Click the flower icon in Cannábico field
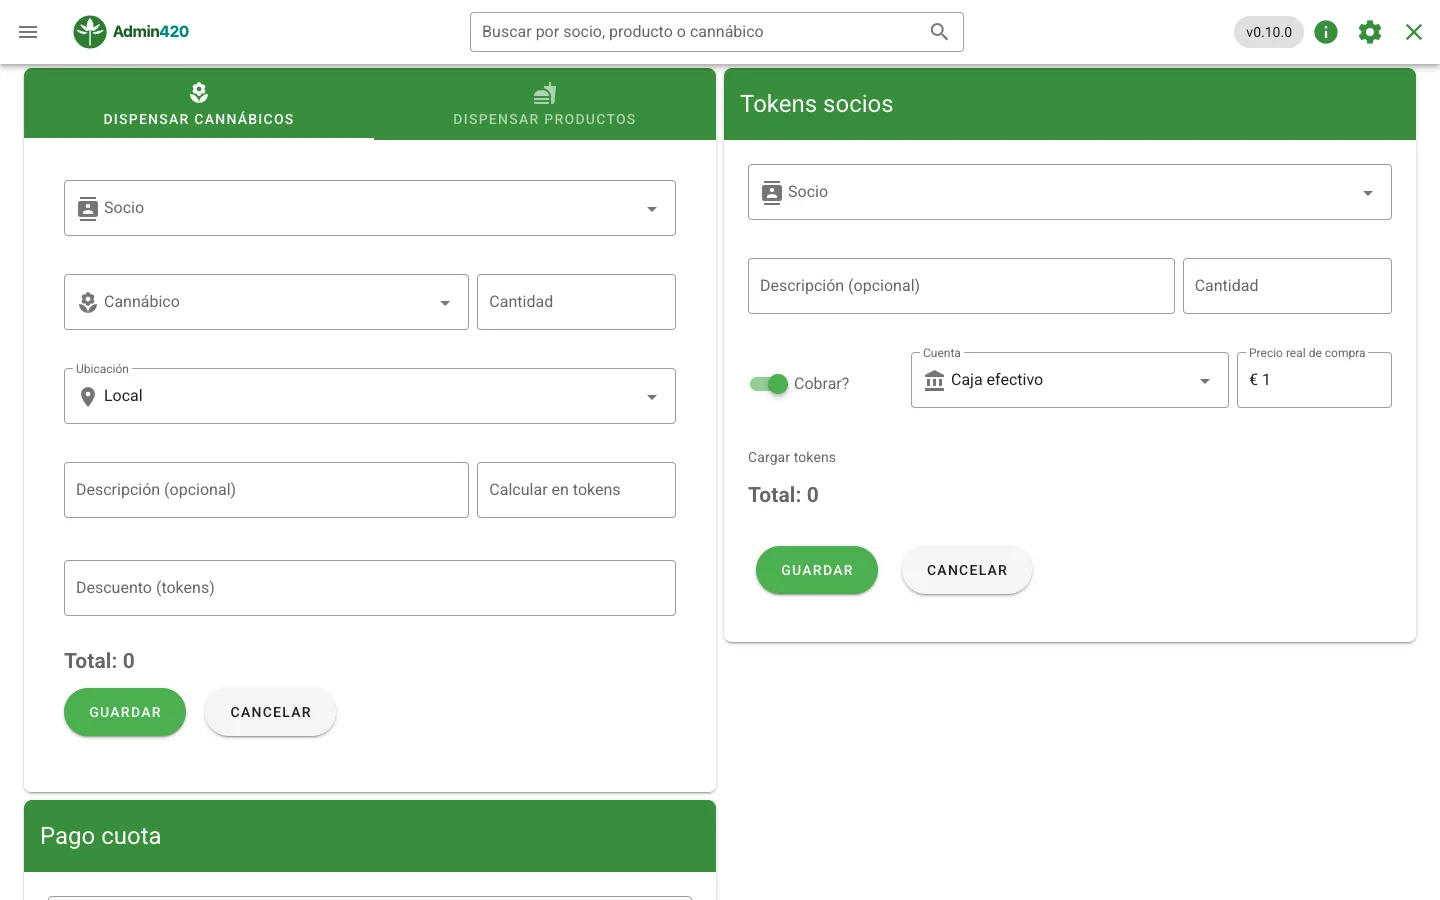 click(88, 302)
